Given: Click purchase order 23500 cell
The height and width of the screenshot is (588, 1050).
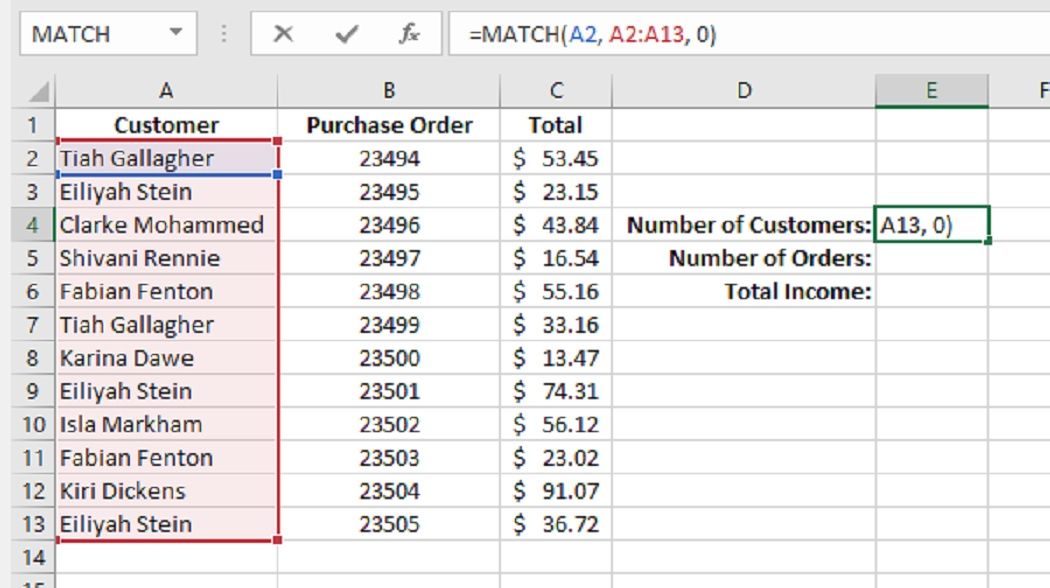Looking at the screenshot, I should [388, 358].
